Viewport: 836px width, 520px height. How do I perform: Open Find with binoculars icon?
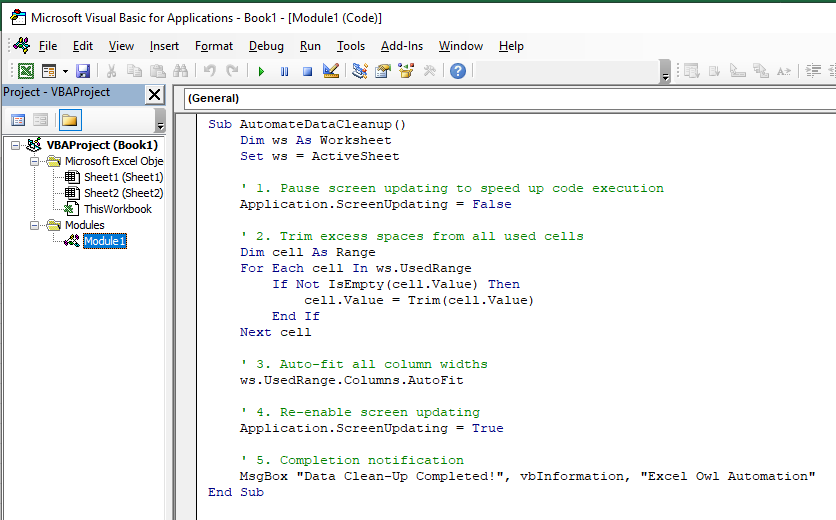[x=180, y=71]
